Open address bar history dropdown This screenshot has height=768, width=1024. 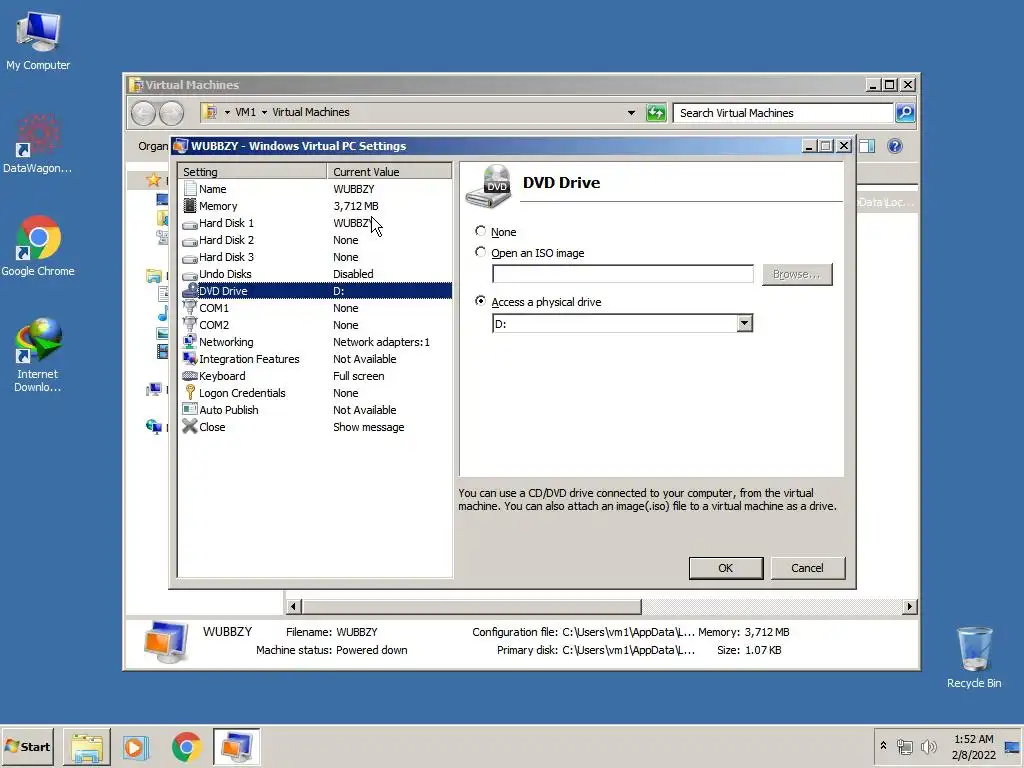pos(631,113)
